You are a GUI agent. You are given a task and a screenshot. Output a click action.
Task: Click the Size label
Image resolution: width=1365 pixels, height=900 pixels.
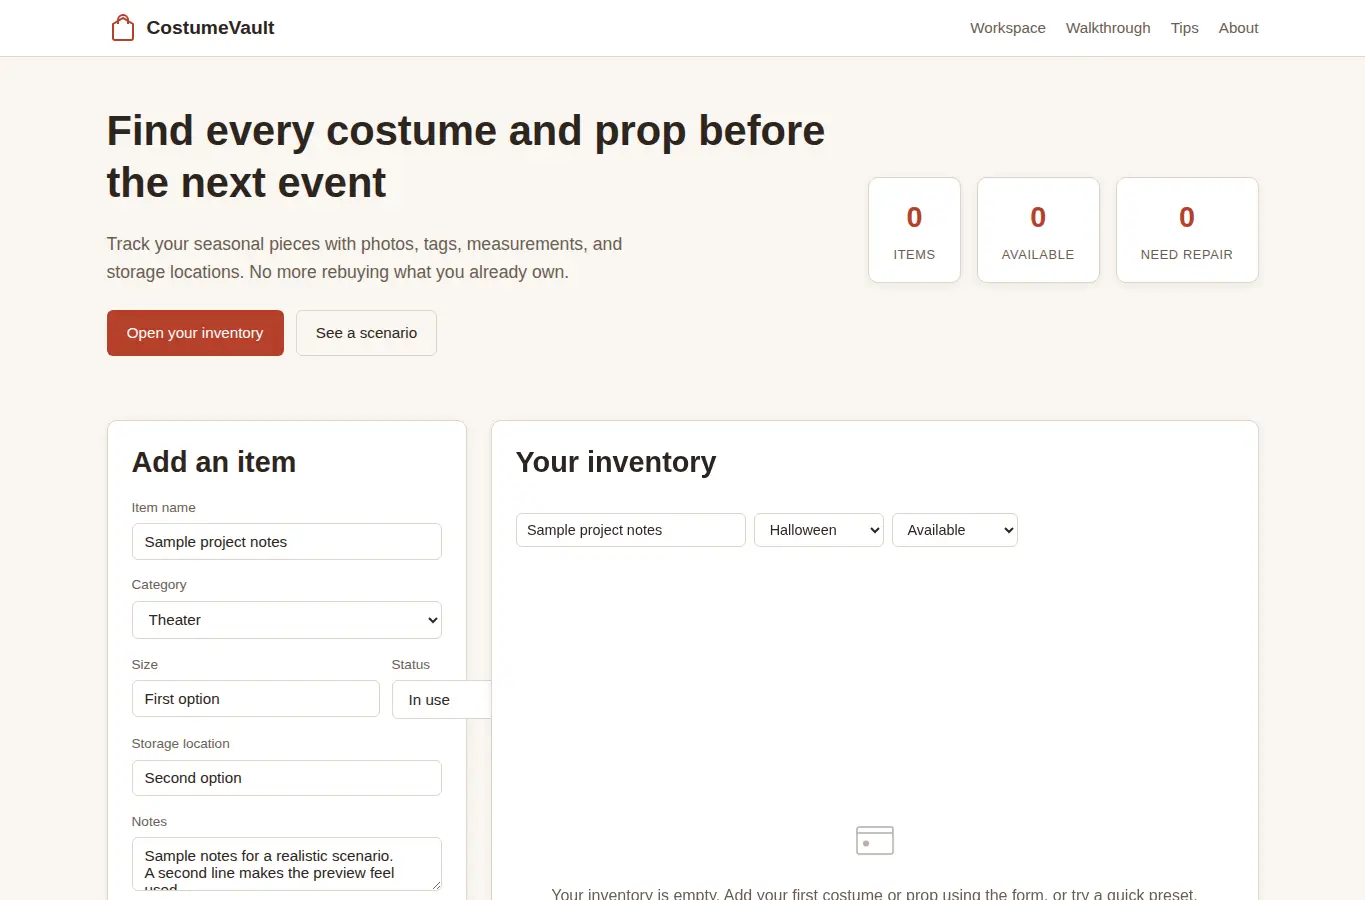click(x=145, y=665)
